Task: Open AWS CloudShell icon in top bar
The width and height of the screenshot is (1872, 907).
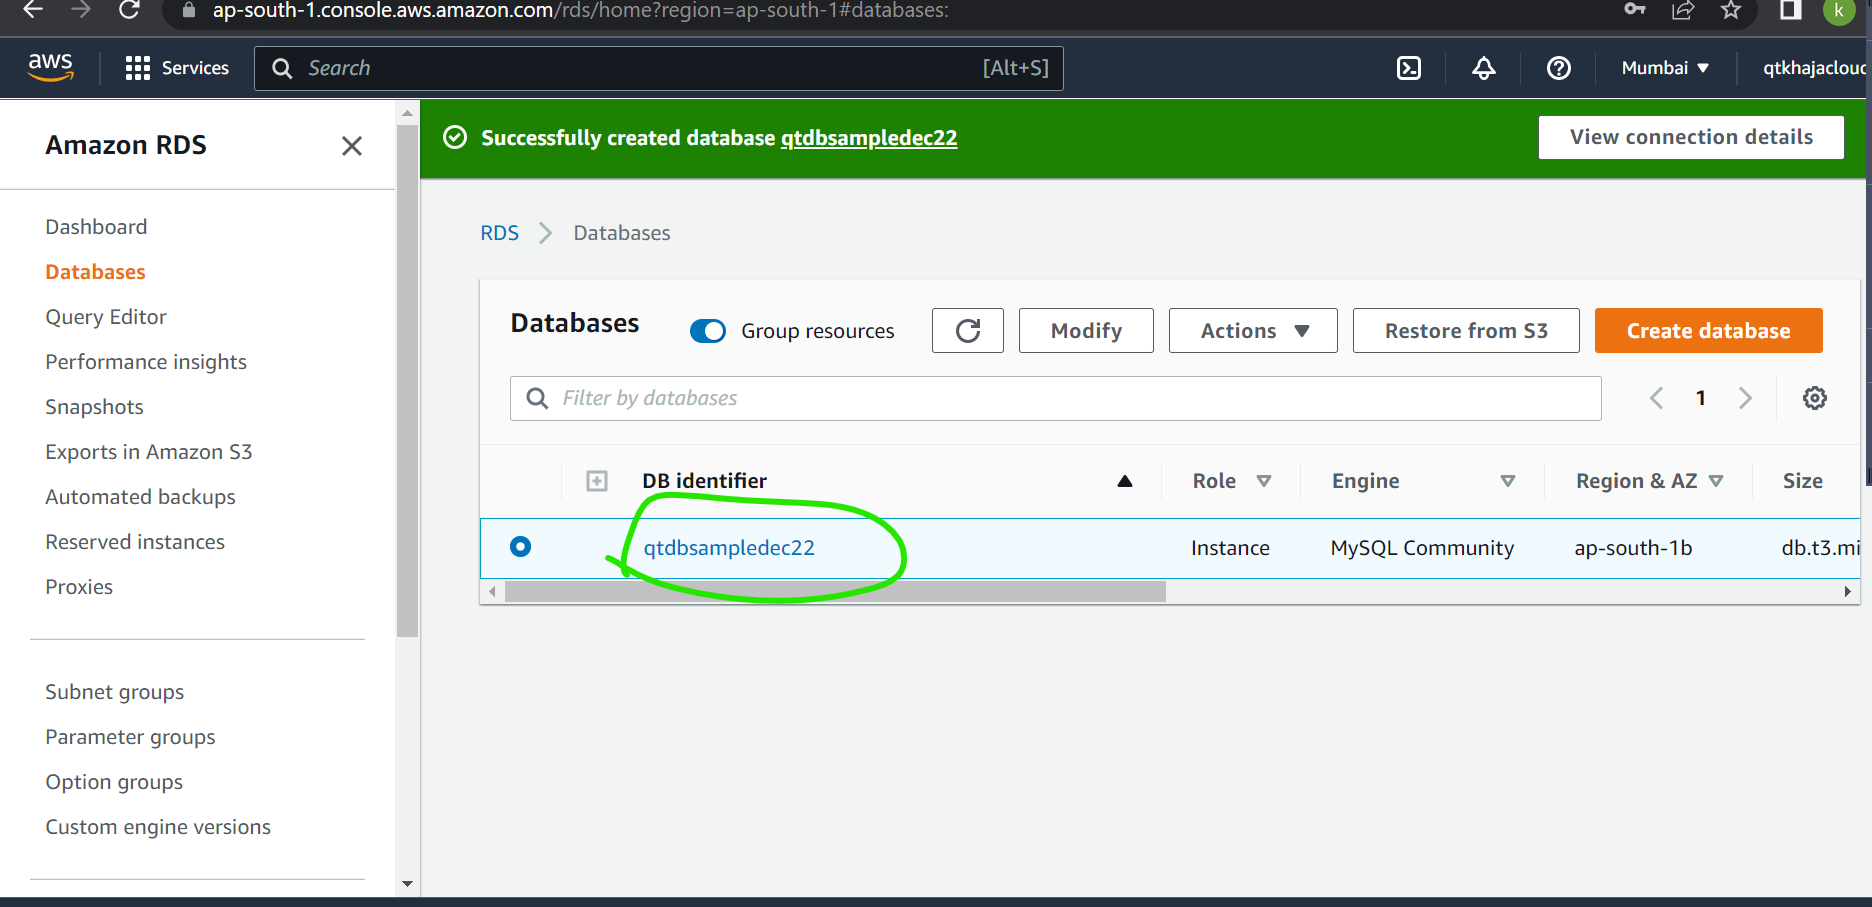Action: point(1408,68)
